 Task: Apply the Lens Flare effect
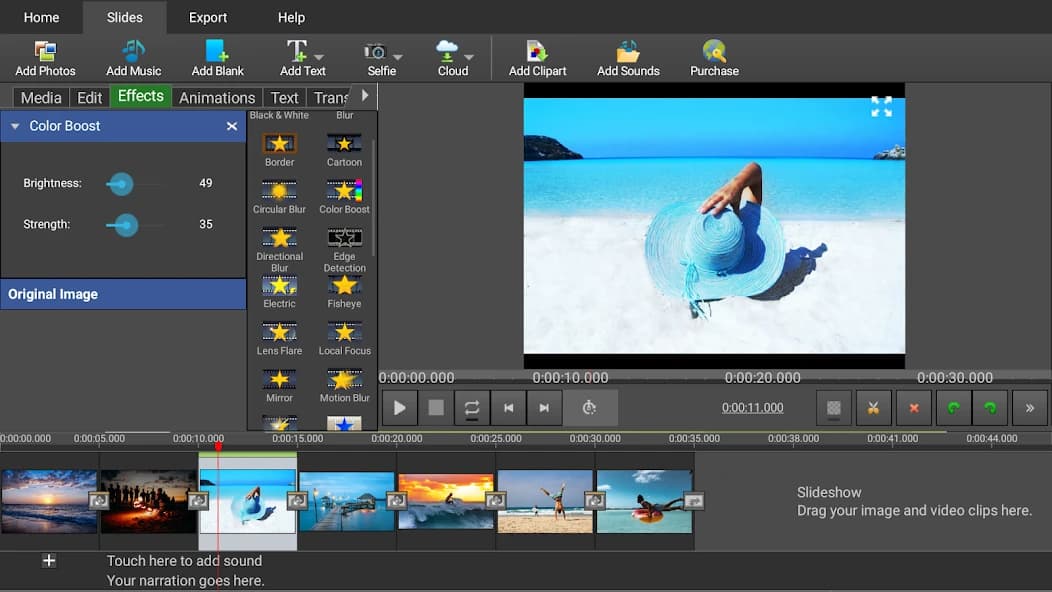click(x=279, y=333)
